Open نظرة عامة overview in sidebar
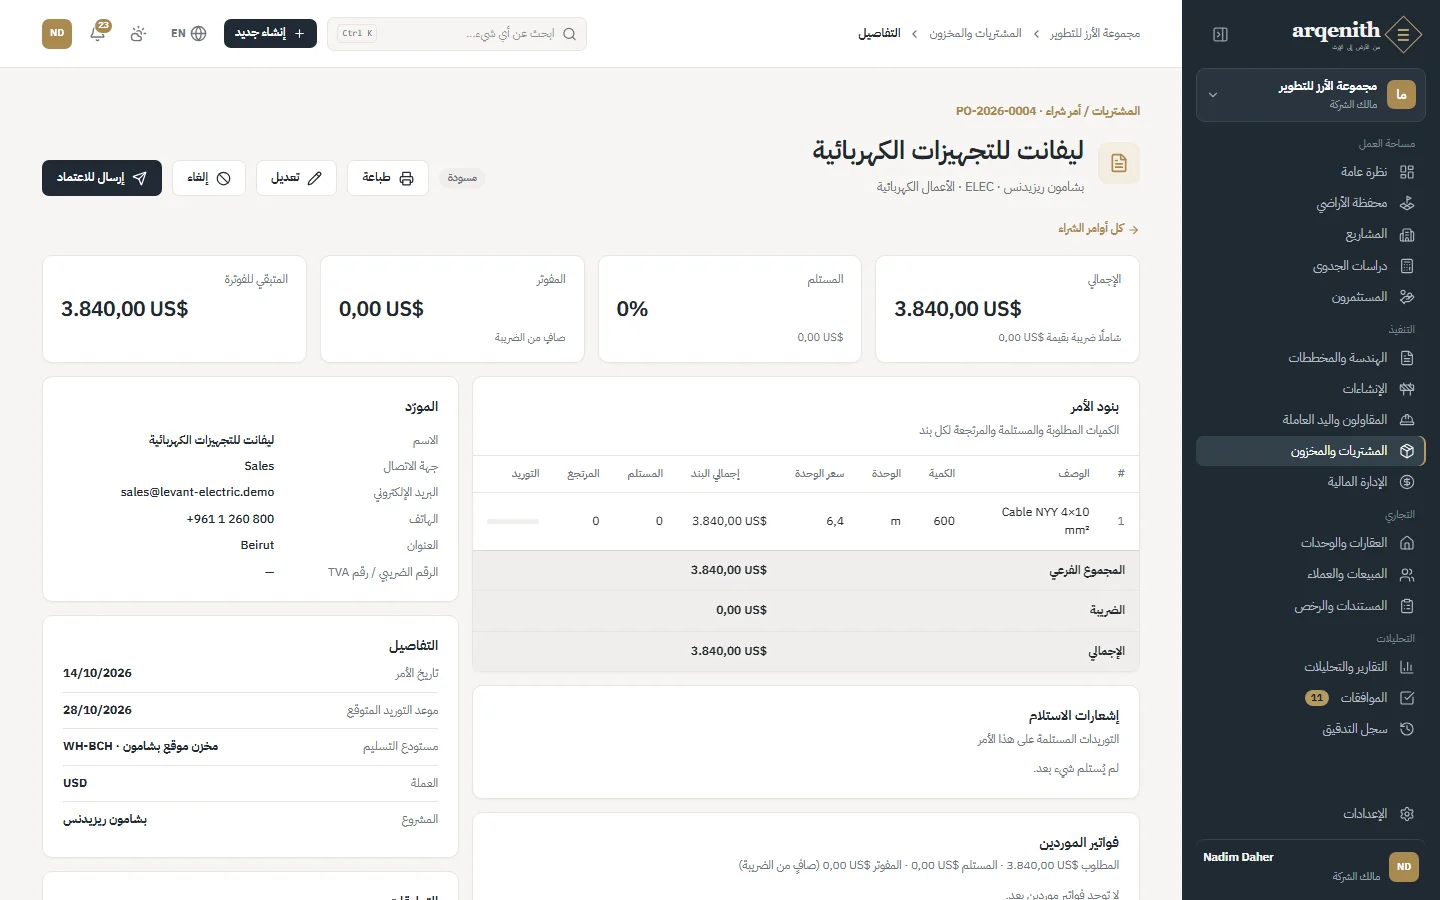Image resolution: width=1440 pixels, height=900 pixels. (x=1311, y=172)
